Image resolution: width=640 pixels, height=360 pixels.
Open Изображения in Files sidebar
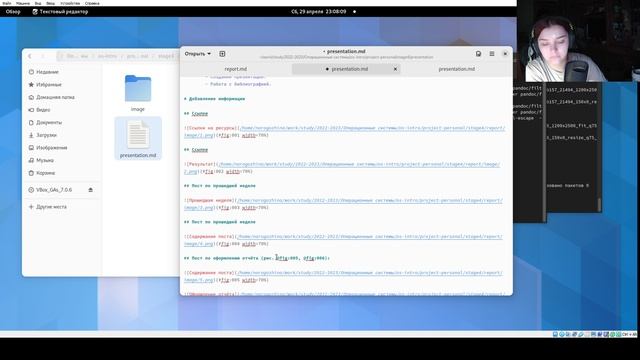coord(48,148)
